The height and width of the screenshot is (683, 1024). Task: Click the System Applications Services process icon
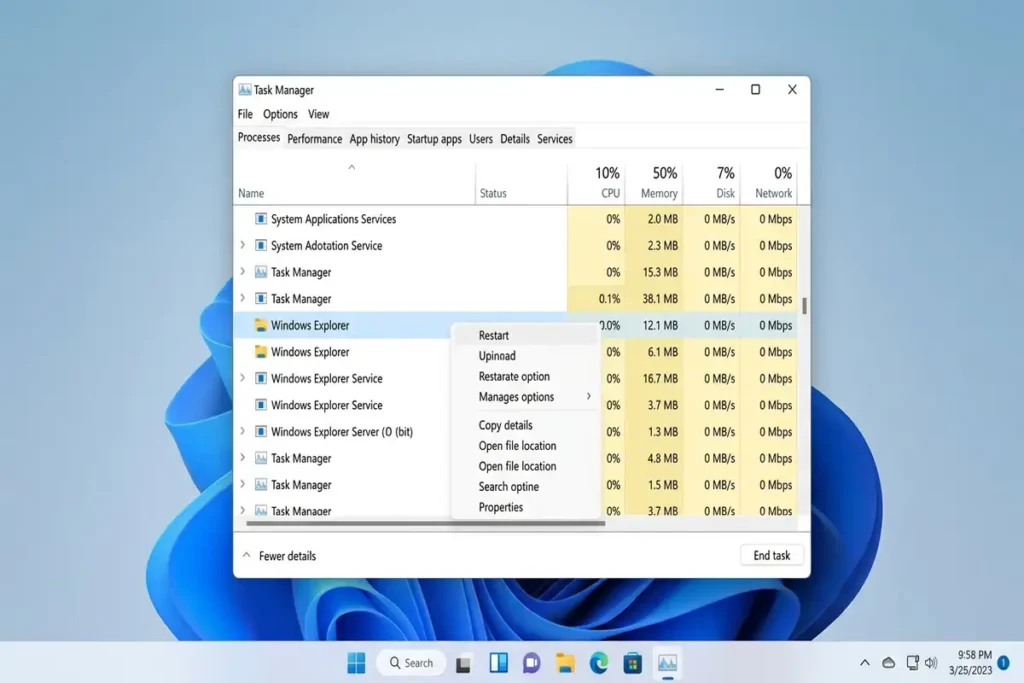[x=261, y=219]
